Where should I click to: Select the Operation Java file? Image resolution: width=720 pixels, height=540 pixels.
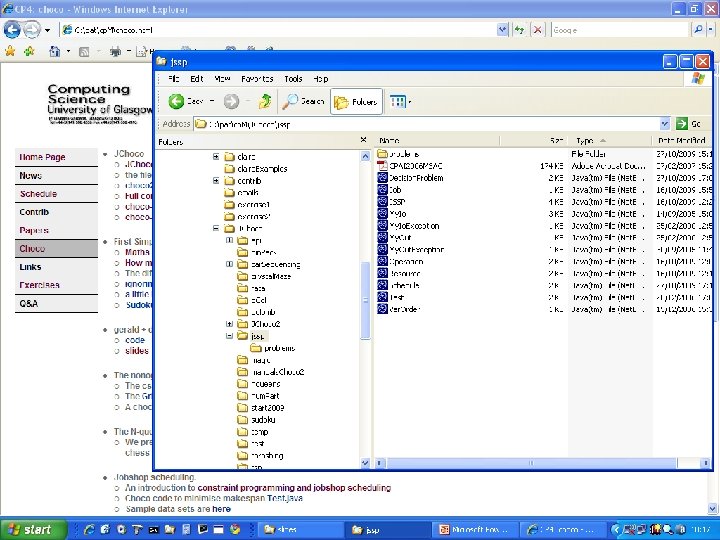click(x=400, y=261)
